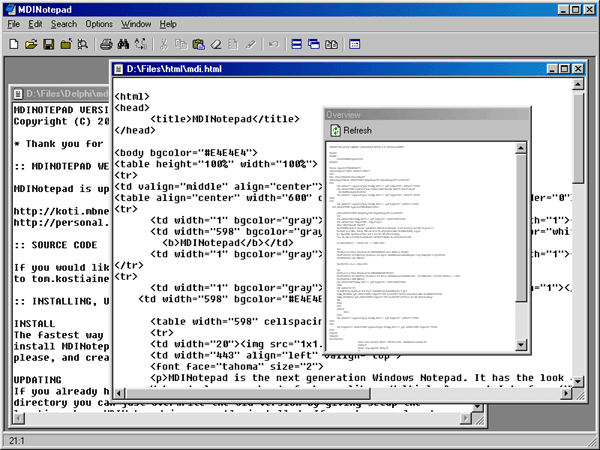The width and height of the screenshot is (600, 450).
Task: Close the mdi.html child window
Action: 578,69
